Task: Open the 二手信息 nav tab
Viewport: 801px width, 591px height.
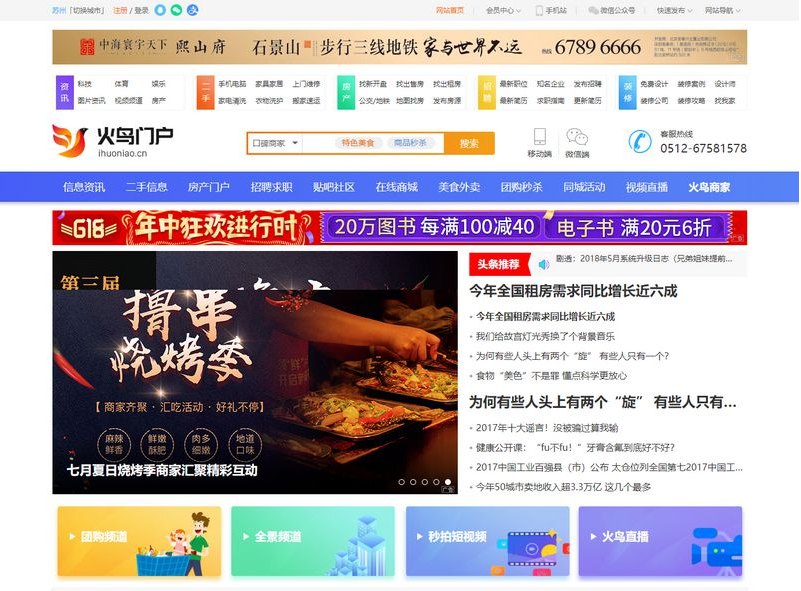Action: 147,187
